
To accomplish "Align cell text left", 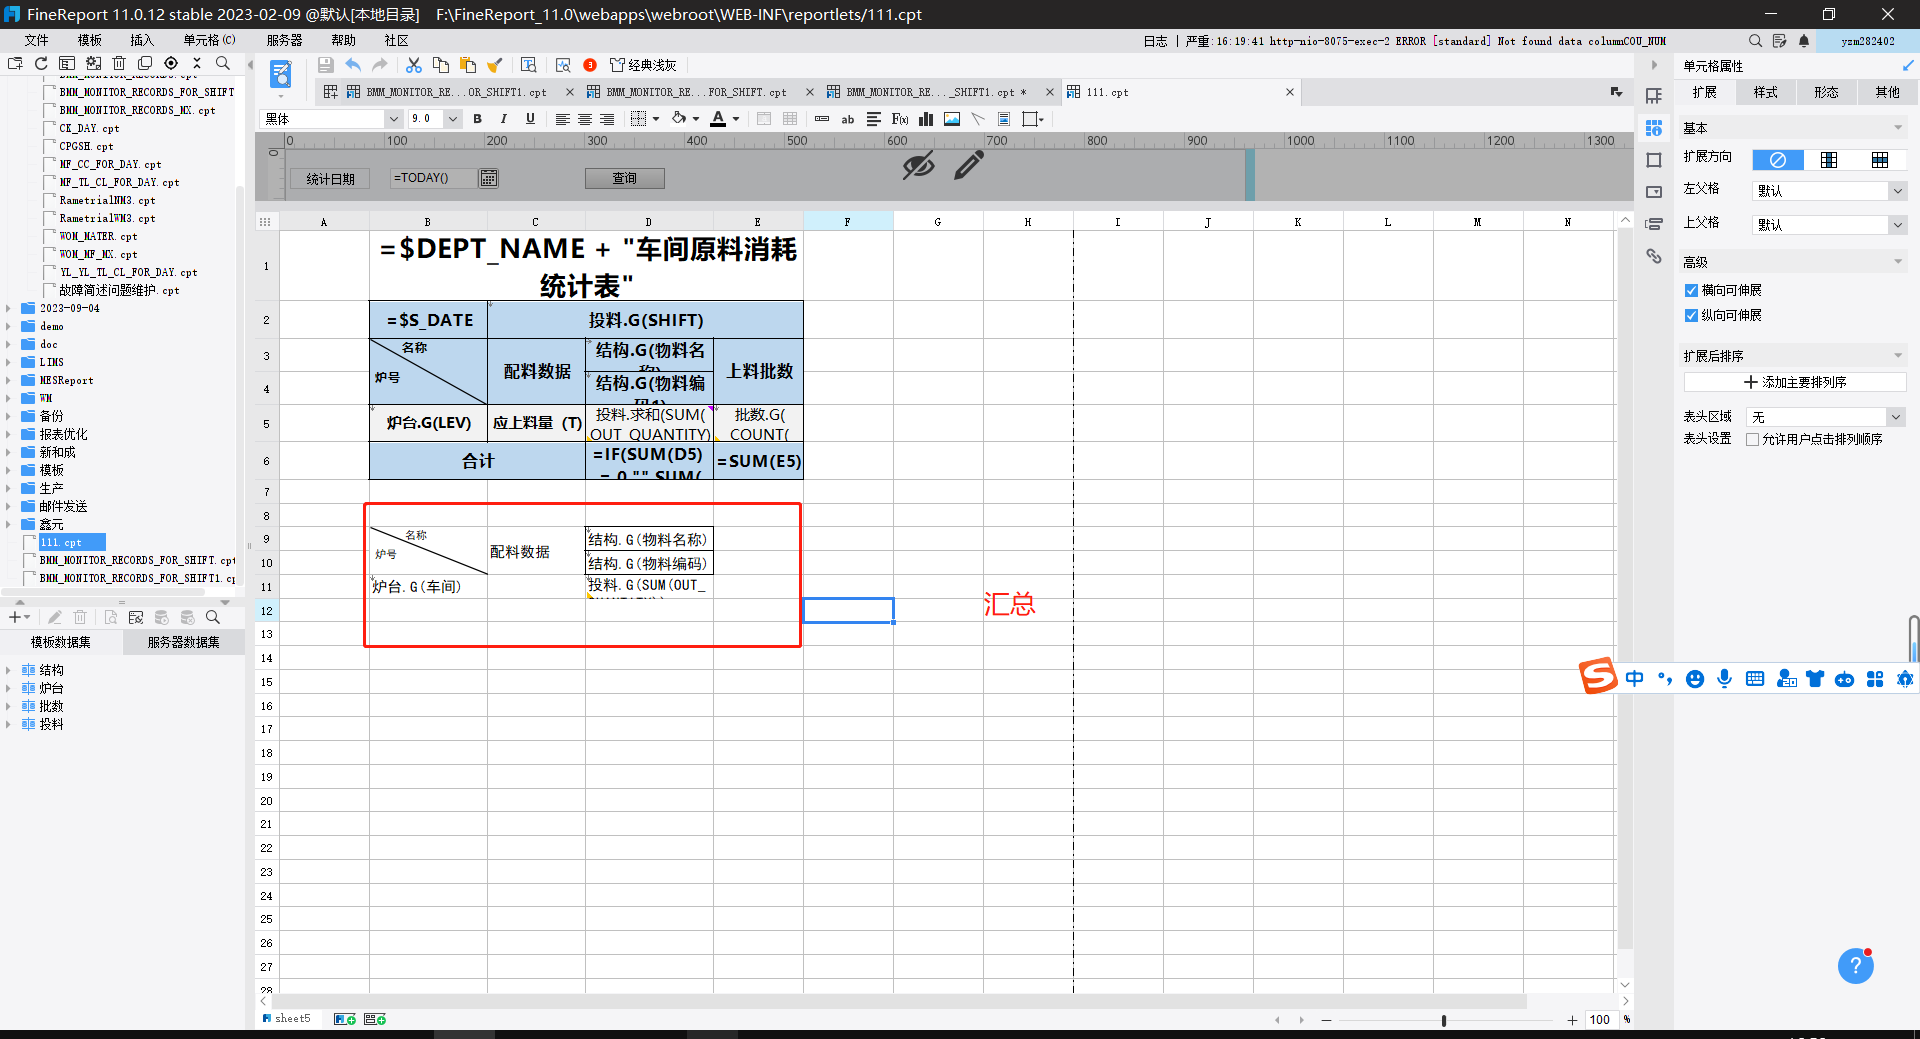I will [563, 119].
